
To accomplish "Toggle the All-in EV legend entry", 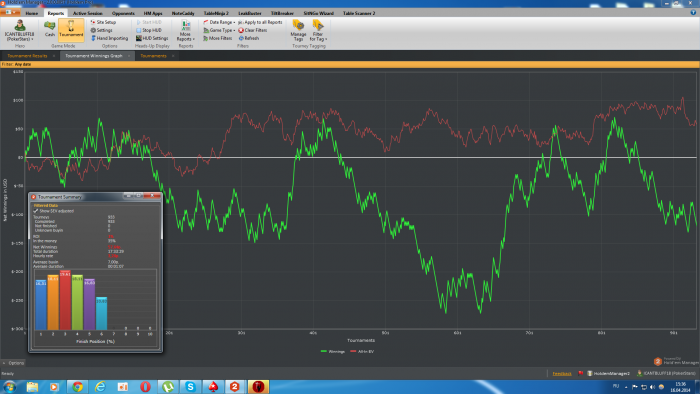I will click(362, 352).
